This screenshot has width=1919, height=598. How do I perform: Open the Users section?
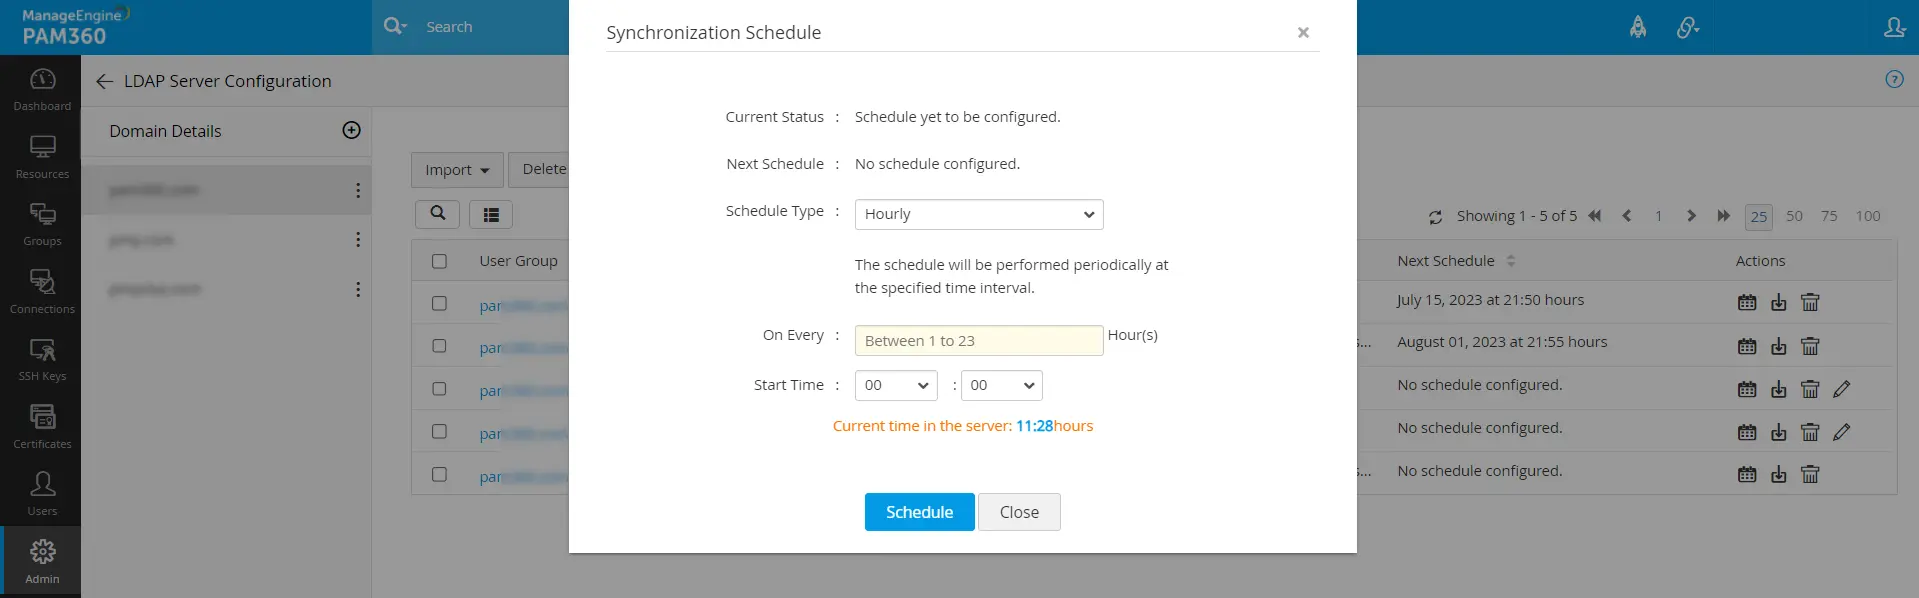click(x=42, y=490)
